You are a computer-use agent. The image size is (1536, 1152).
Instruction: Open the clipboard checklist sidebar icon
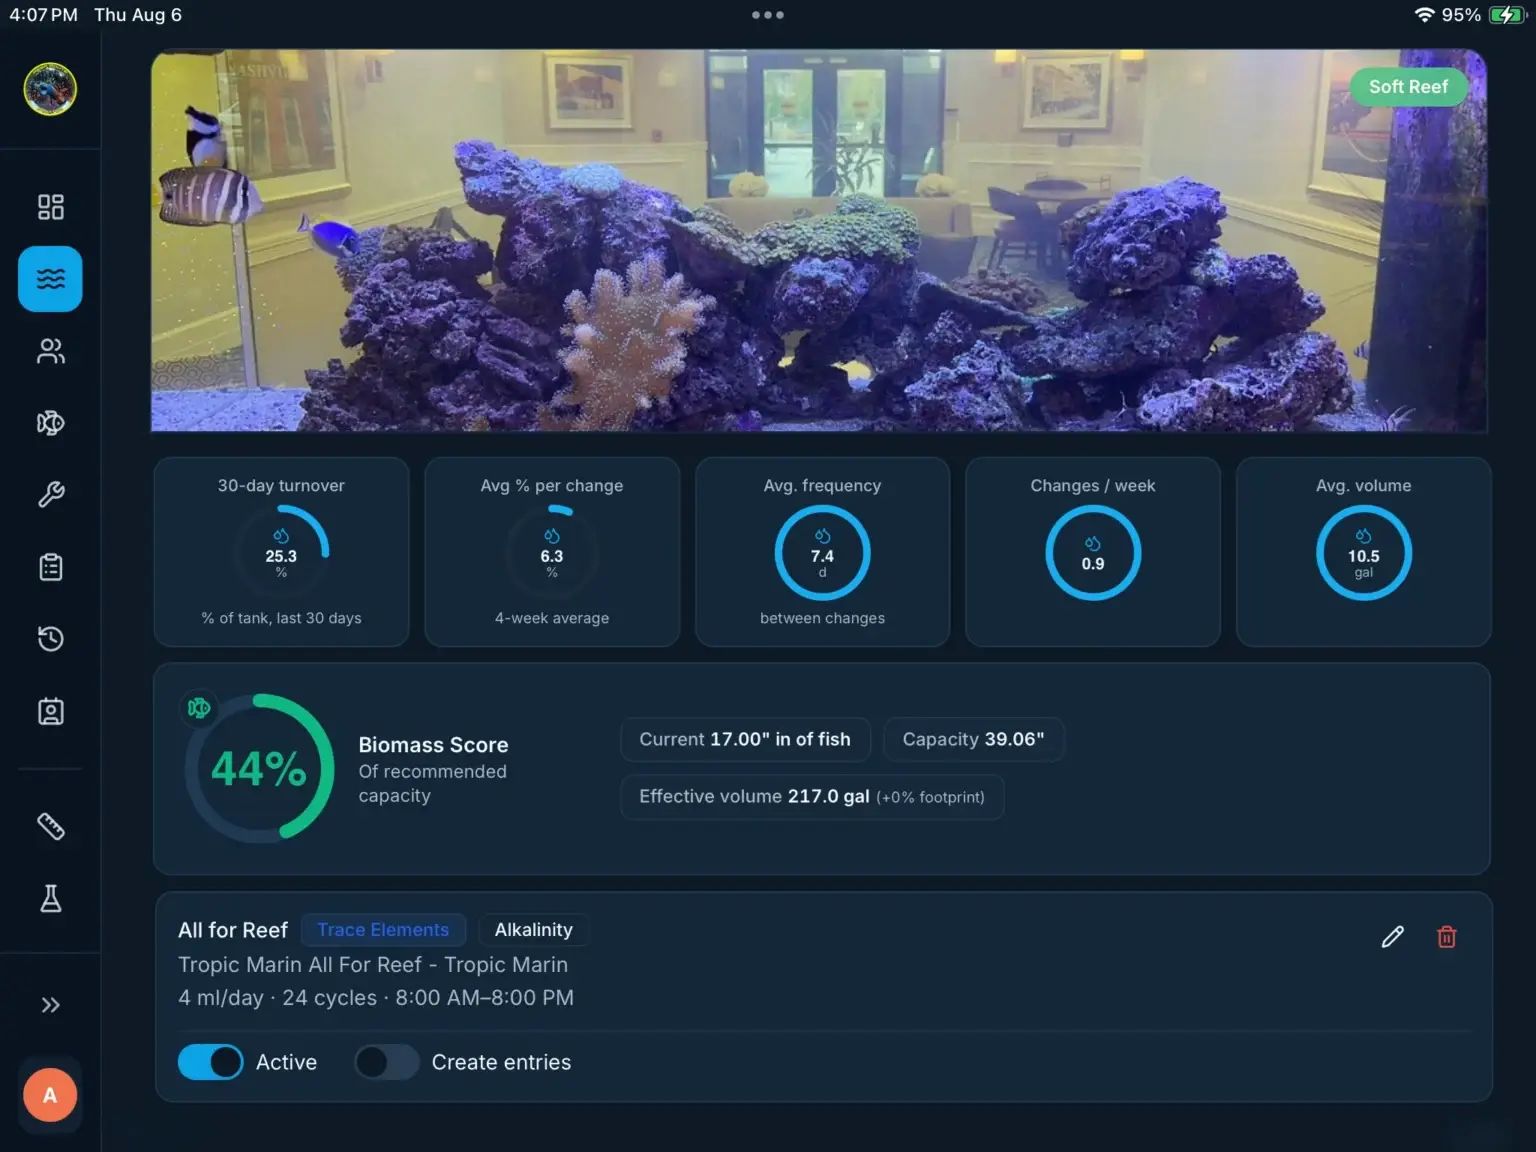[50, 567]
